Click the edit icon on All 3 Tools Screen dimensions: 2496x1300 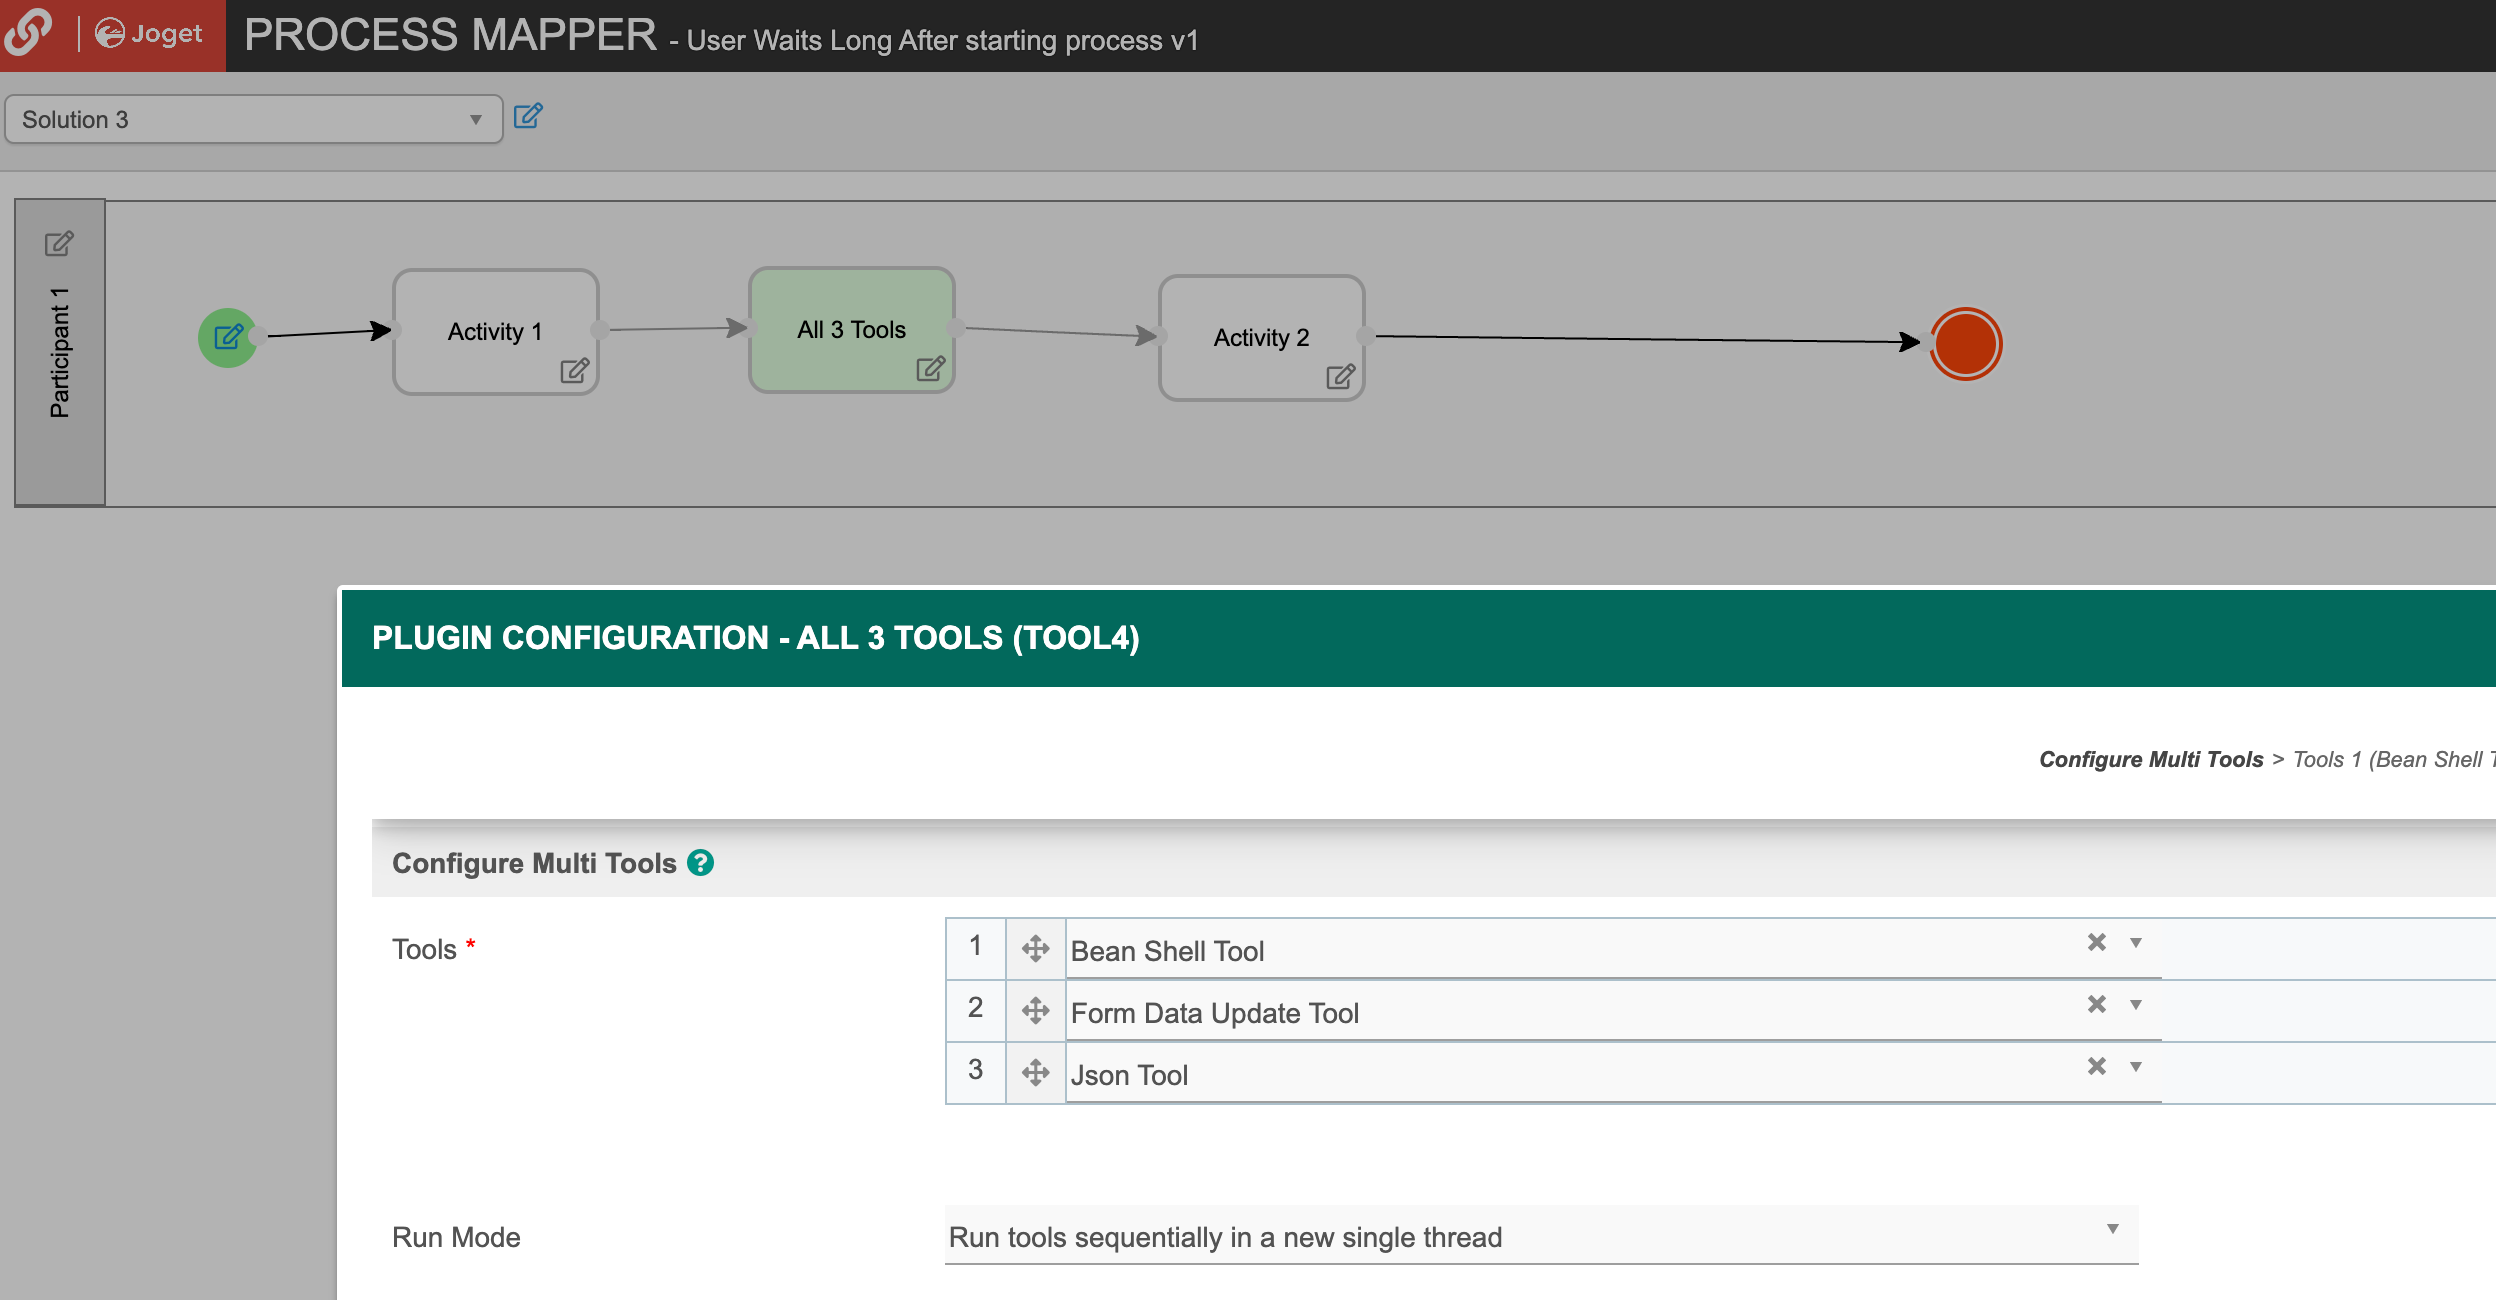click(930, 369)
